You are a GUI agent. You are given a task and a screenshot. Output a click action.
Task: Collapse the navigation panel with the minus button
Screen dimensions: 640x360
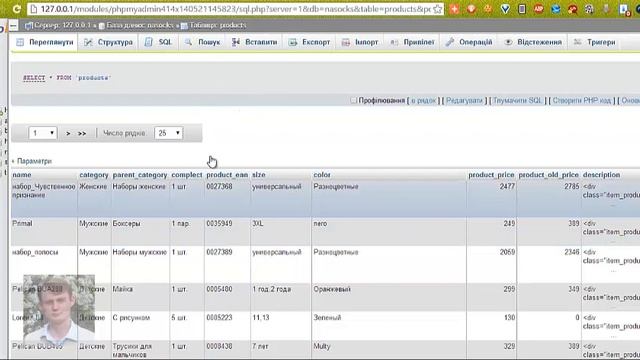pyautogui.click(x=13, y=26)
